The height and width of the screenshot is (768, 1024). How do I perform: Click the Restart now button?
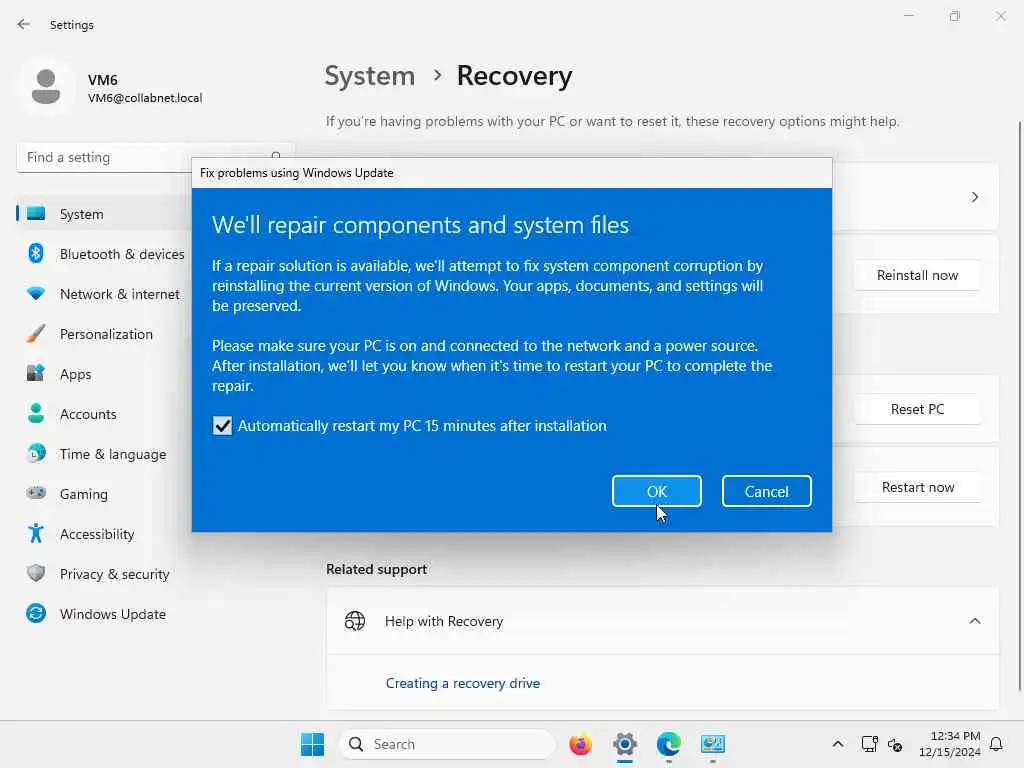click(917, 487)
